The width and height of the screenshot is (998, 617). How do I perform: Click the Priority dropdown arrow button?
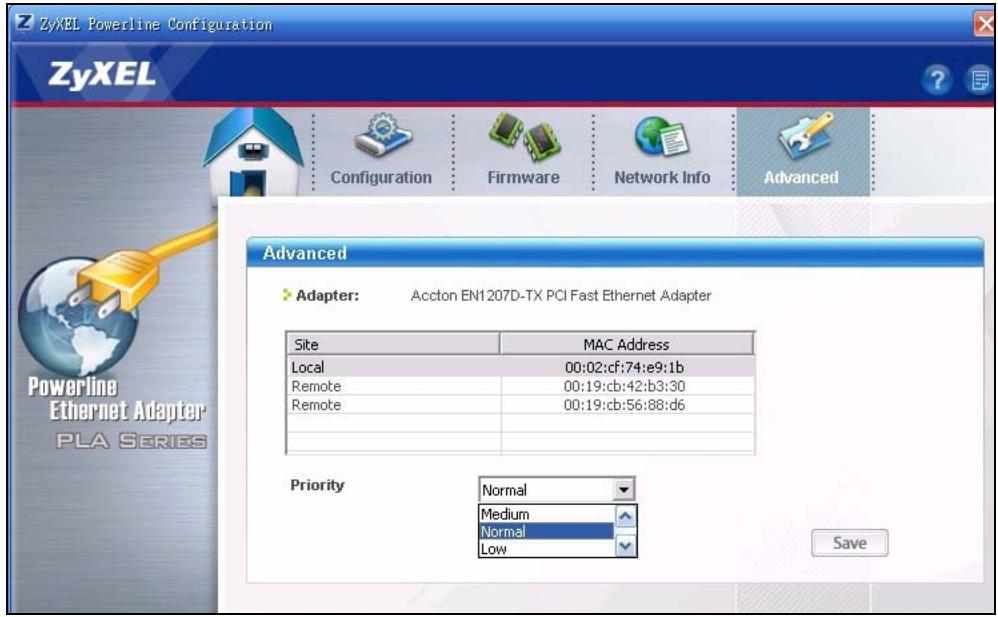coord(624,490)
